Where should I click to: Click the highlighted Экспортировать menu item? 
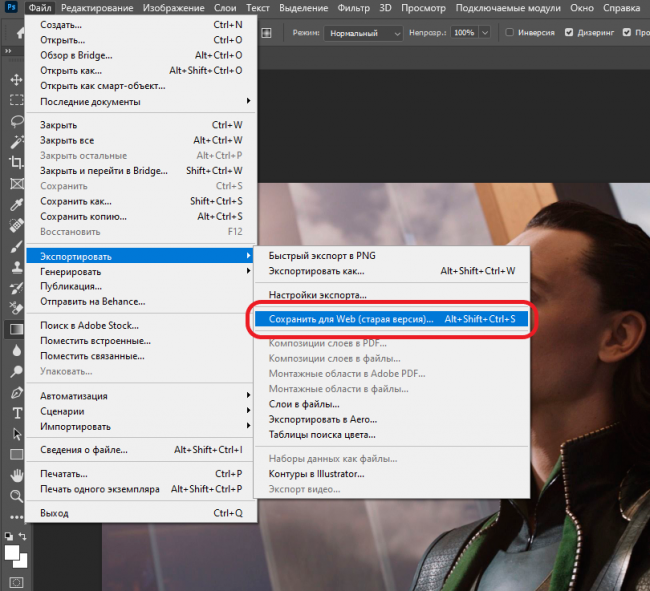(x=141, y=256)
